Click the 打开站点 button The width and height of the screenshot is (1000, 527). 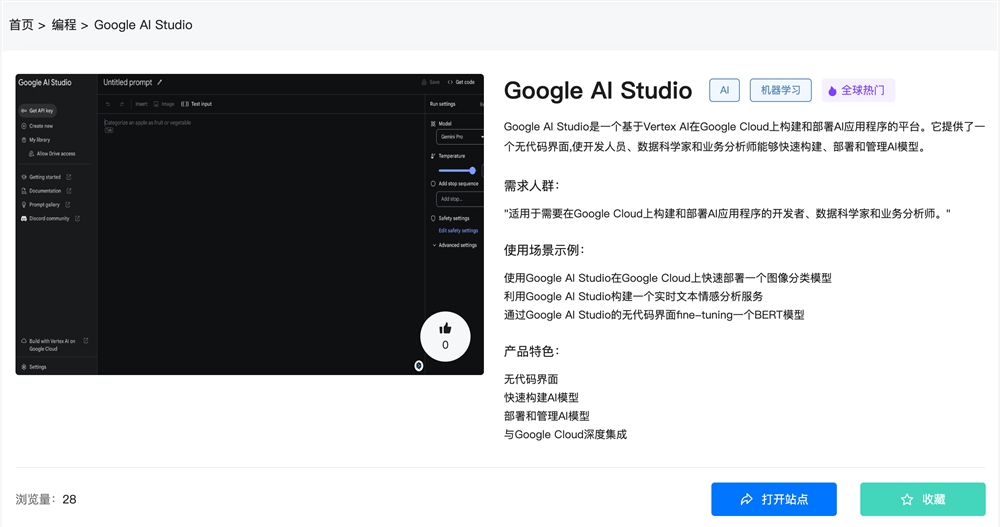coord(774,500)
